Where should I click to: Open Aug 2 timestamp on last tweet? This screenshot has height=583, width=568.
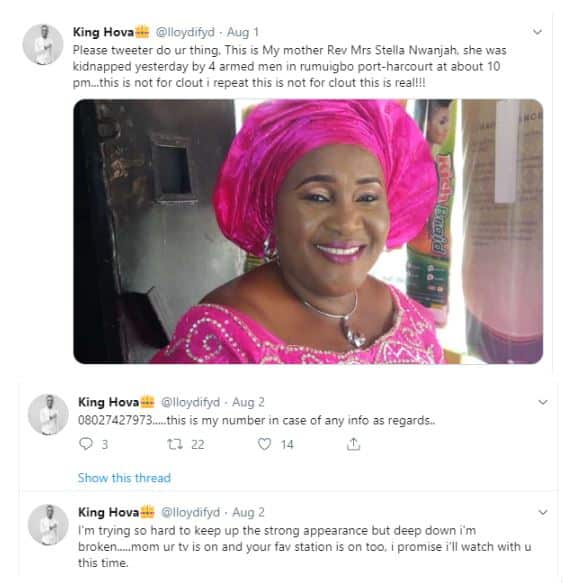click(x=248, y=512)
